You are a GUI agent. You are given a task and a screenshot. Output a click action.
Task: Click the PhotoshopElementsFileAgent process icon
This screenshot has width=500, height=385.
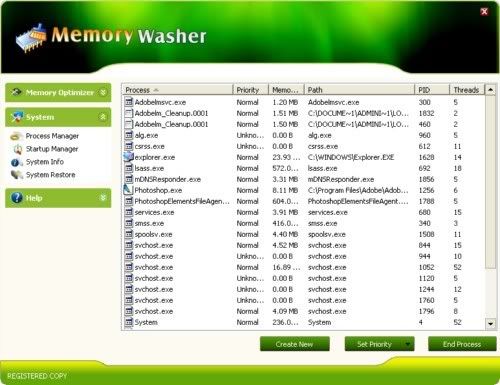(x=129, y=201)
